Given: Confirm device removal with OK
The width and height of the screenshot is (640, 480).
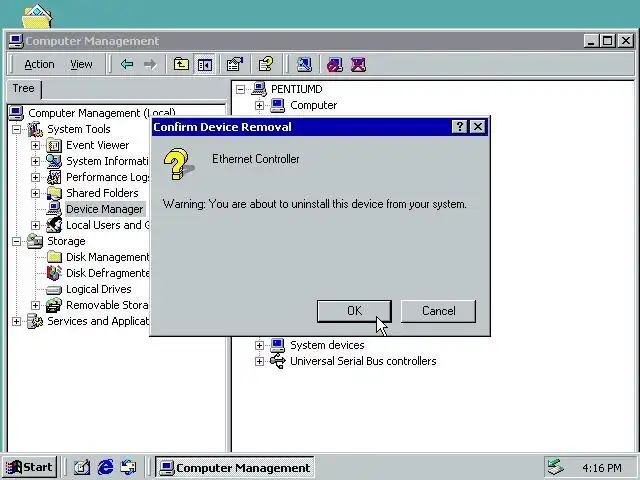Looking at the screenshot, I should point(354,311).
